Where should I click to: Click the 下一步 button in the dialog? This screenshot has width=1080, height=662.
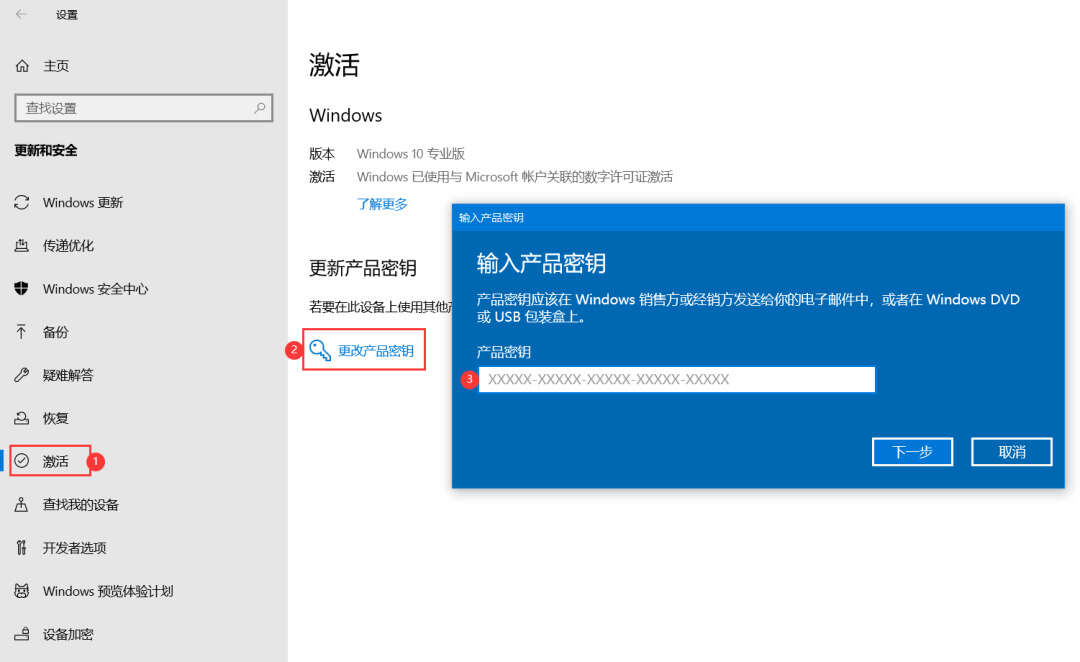point(912,452)
